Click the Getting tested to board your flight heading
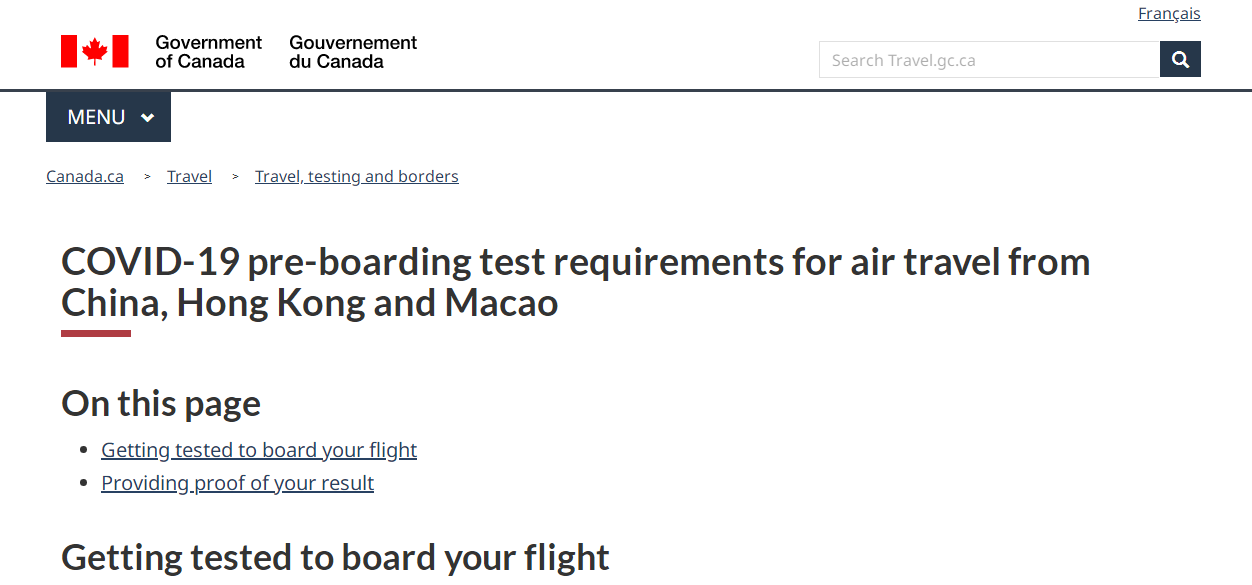The width and height of the screenshot is (1252, 585). pos(335,557)
